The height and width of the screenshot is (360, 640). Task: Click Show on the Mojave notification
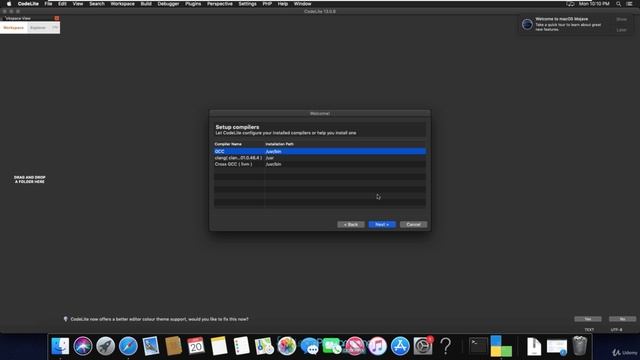tap(622, 19)
